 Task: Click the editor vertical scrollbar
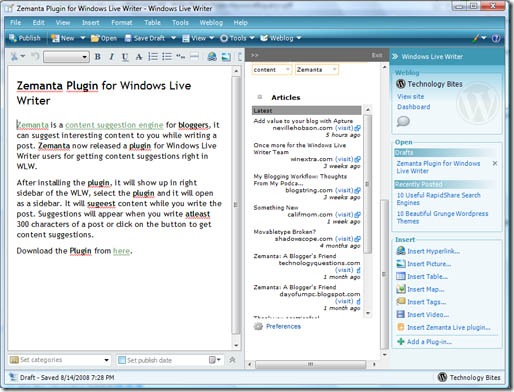pos(236,205)
